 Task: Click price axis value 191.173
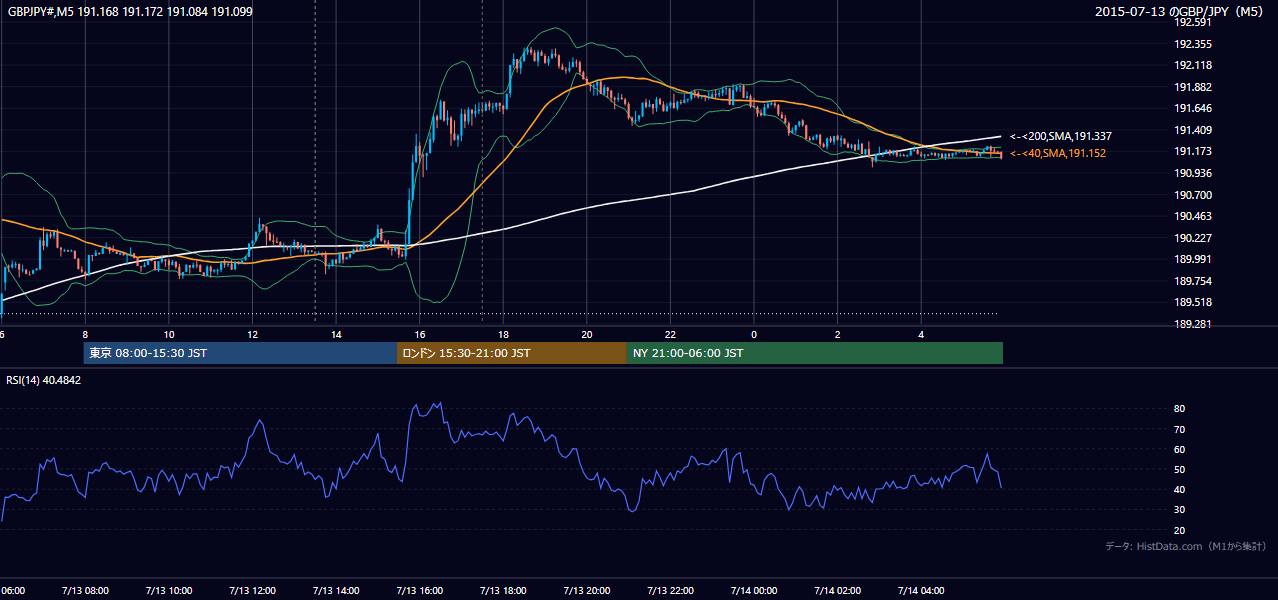(1193, 151)
